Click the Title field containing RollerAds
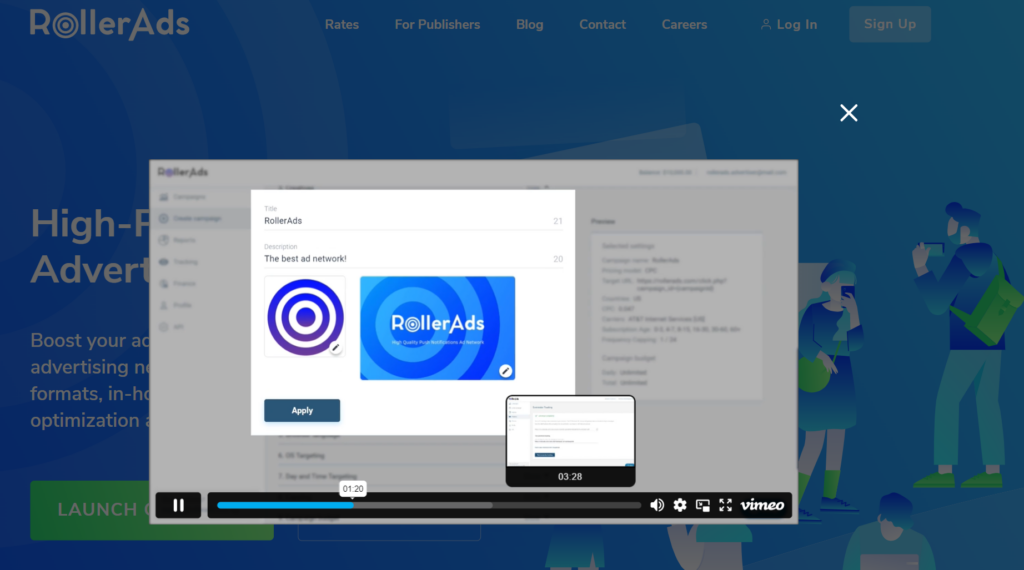Screen dimensions: 1024x570 pyautogui.click(x=413, y=221)
